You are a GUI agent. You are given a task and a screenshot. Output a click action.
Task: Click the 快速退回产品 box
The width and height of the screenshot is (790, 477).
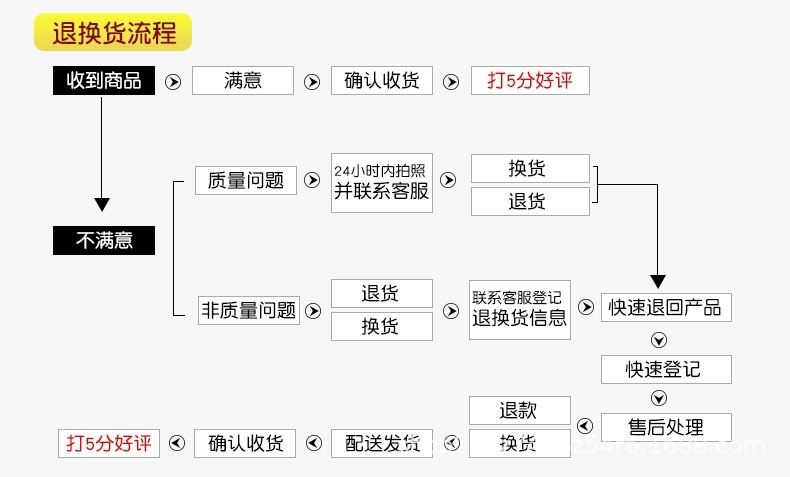[665, 307]
